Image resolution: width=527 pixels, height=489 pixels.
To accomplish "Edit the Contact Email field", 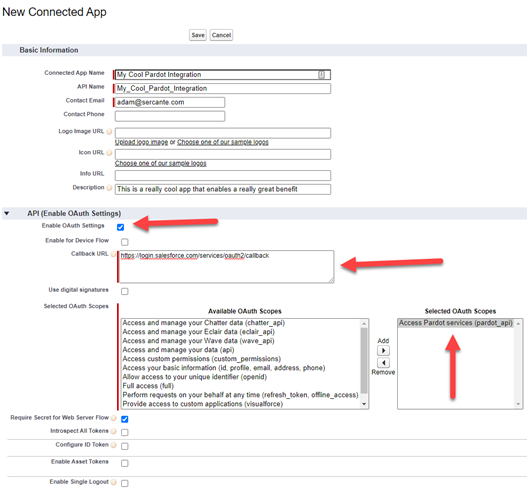I will coord(170,102).
